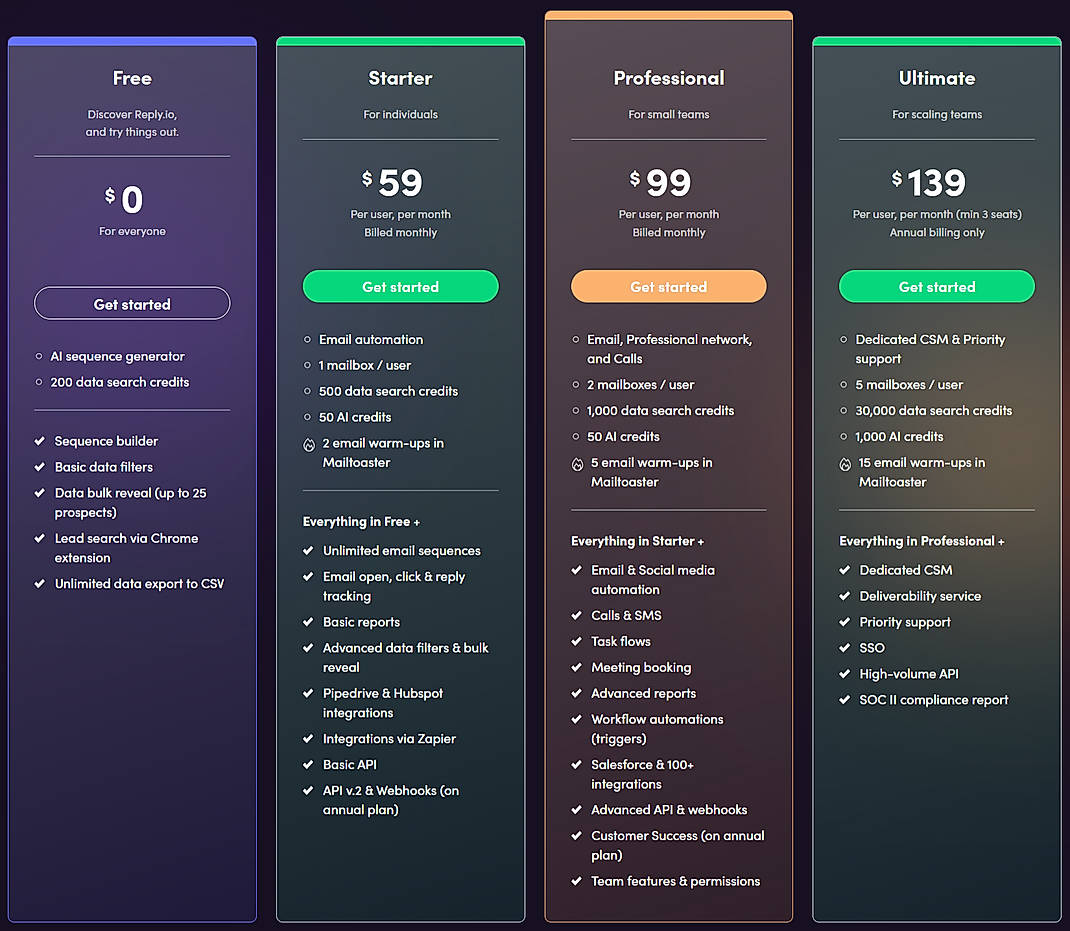Click the checkmark next to Dedicated CSM
The width and height of the screenshot is (1070, 931).
845,570
